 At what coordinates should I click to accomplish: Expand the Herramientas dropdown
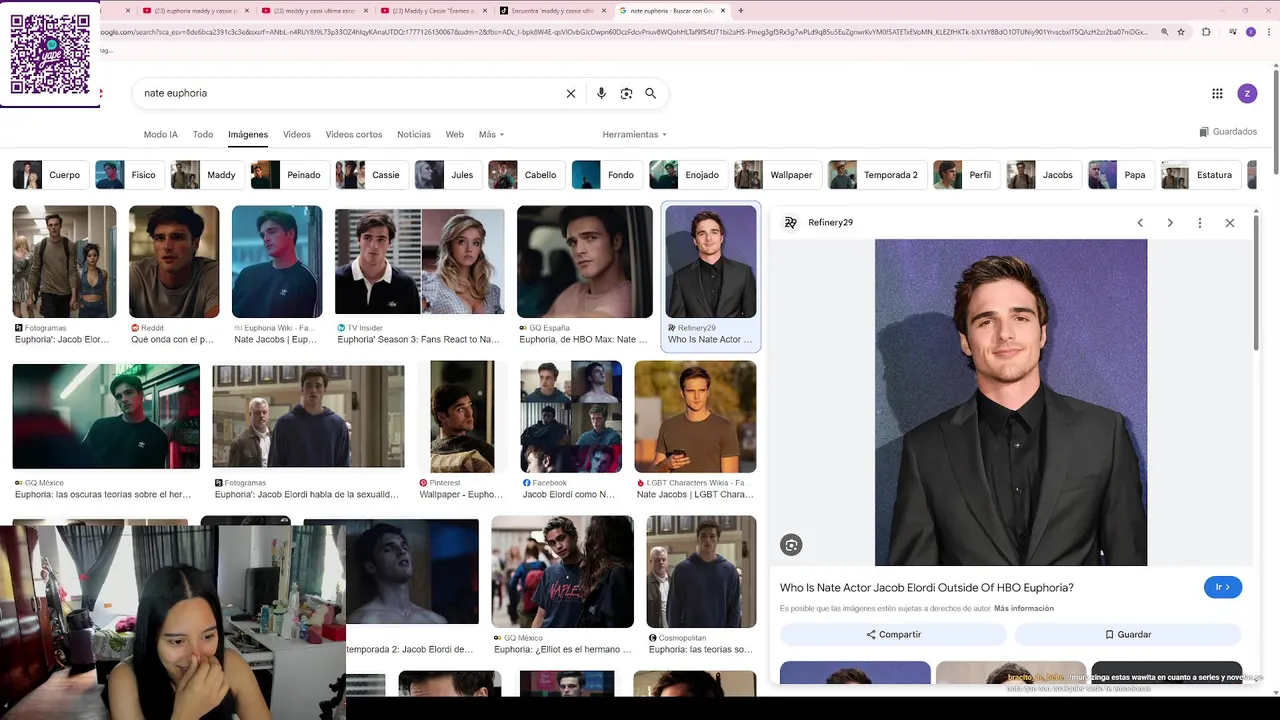[x=634, y=134]
